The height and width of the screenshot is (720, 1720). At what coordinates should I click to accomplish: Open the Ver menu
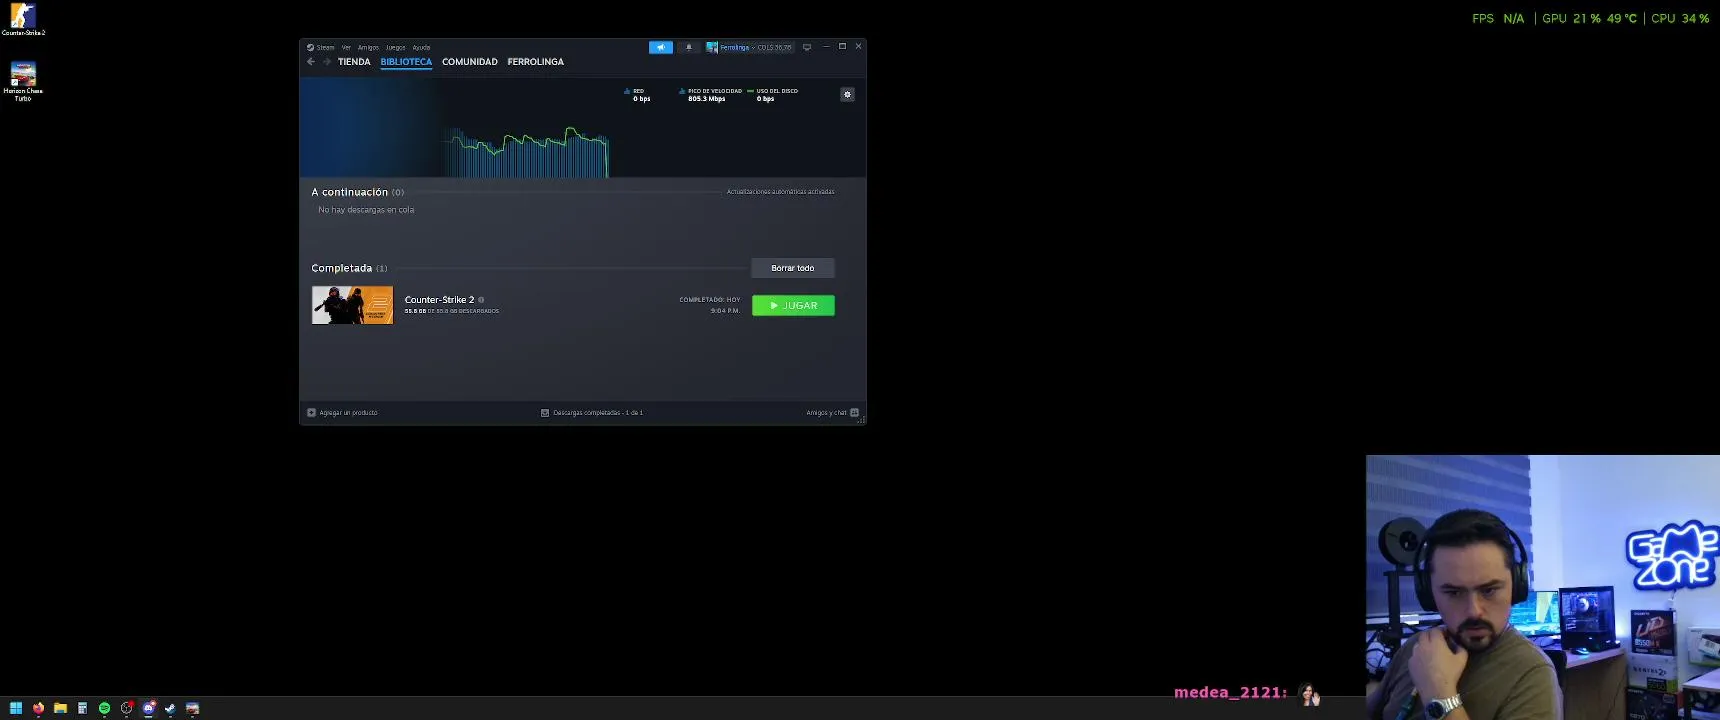346,47
